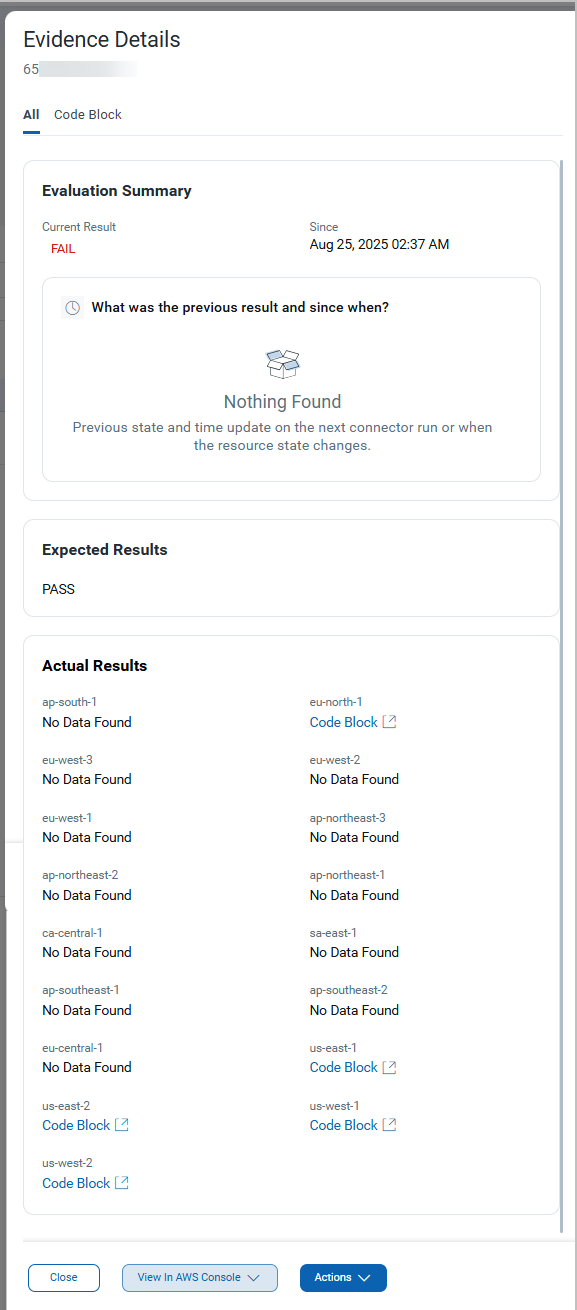Click the empty box Nothing Found illustration
This screenshot has width=577, height=1310.
pyautogui.click(x=282, y=363)
